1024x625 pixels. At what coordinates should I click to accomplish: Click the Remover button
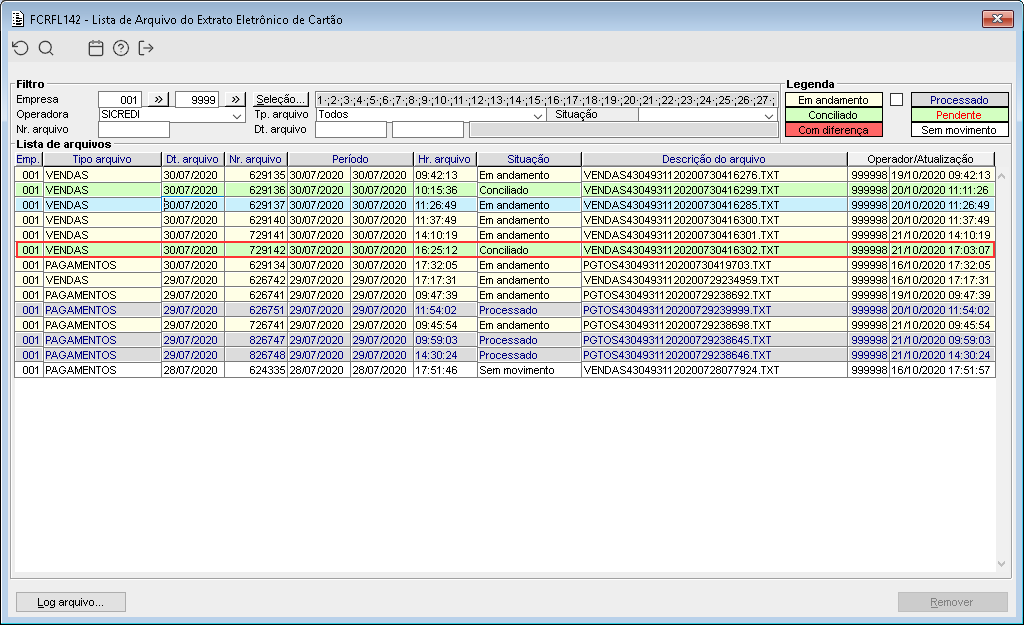[x=952, y=602]
